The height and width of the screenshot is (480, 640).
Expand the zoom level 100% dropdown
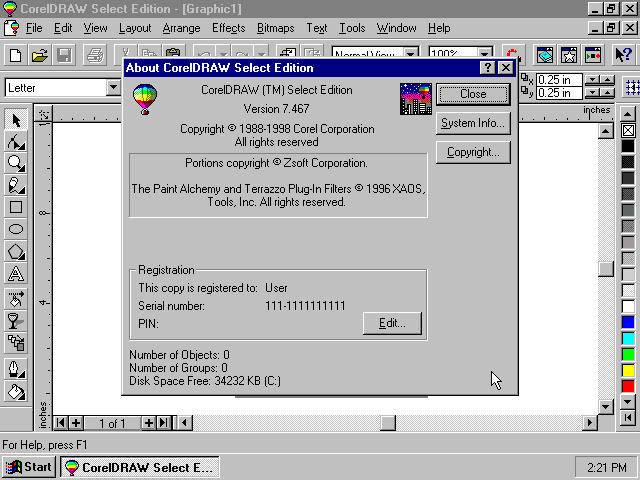click(x=484, y=53)
